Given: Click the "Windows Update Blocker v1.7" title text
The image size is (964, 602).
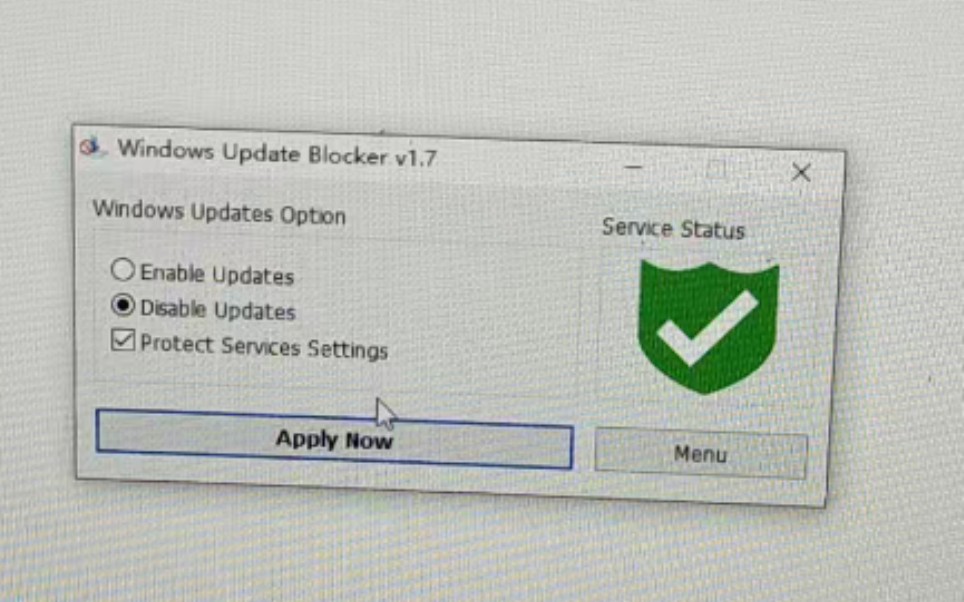Looking at the screenshot, I should (x=277, y=154).
